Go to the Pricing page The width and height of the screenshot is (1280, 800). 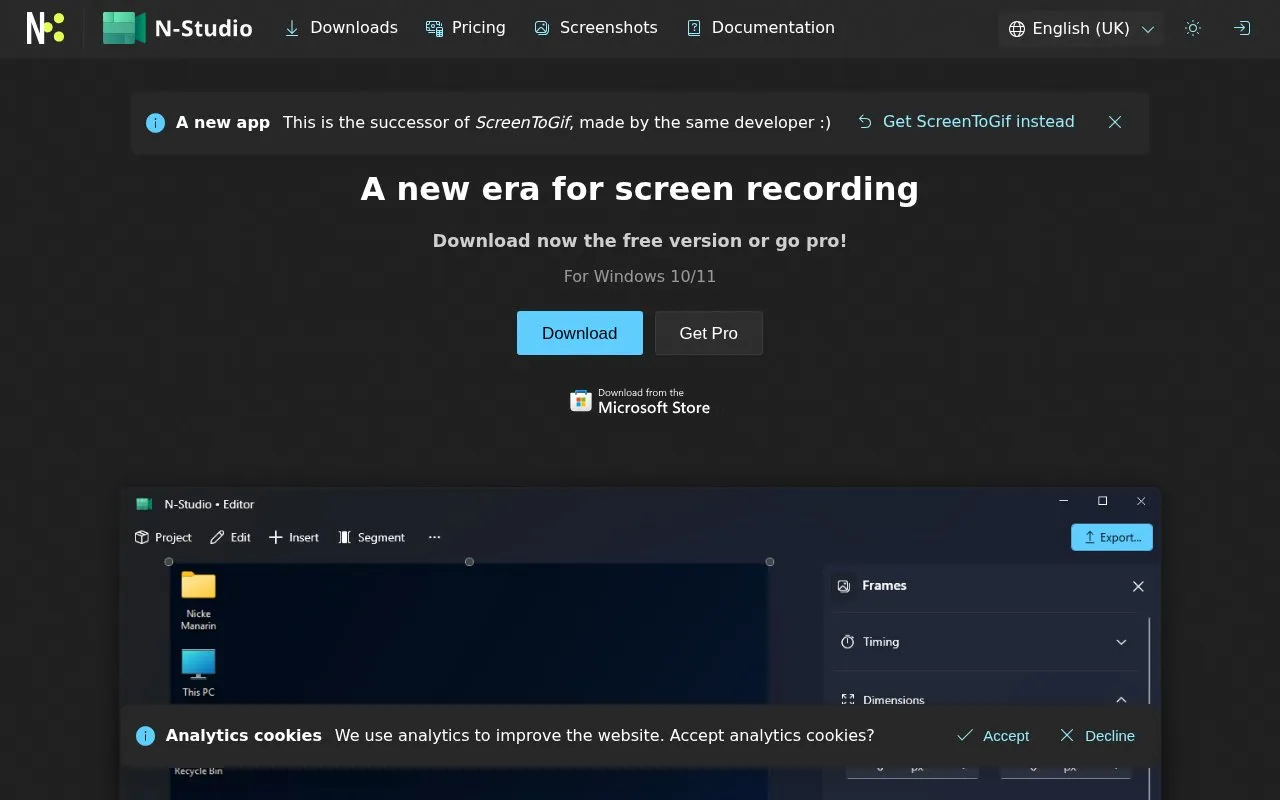(x=466, y=28)
